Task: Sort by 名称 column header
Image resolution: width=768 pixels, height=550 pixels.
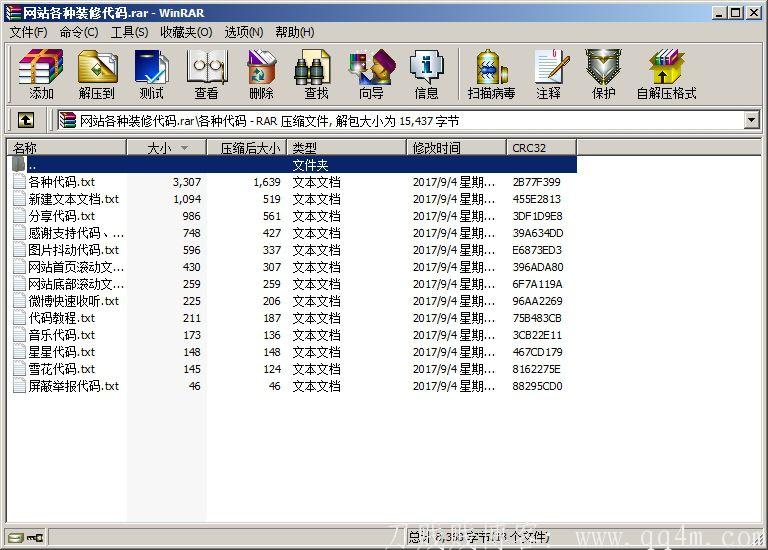Action: click(x=67, y=147)
